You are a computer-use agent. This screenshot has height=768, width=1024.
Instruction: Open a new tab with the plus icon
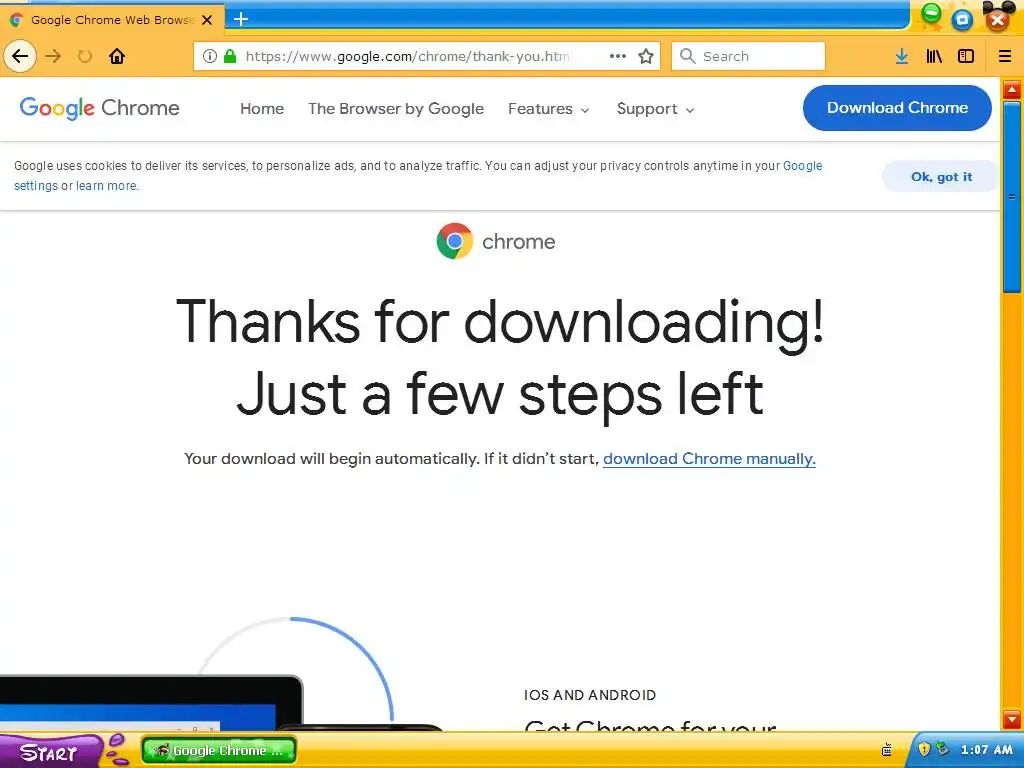tap(241, 19)
